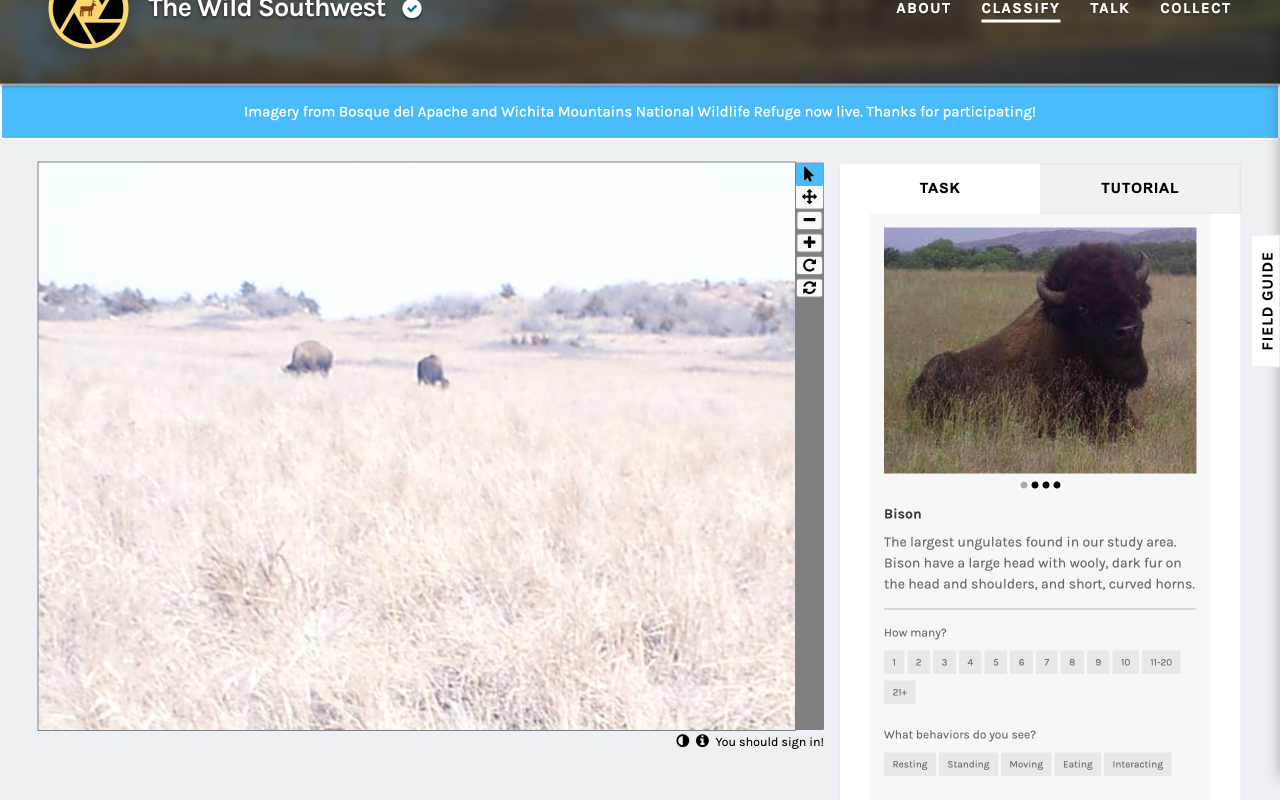Choose the 11-20 count range

1161,662
